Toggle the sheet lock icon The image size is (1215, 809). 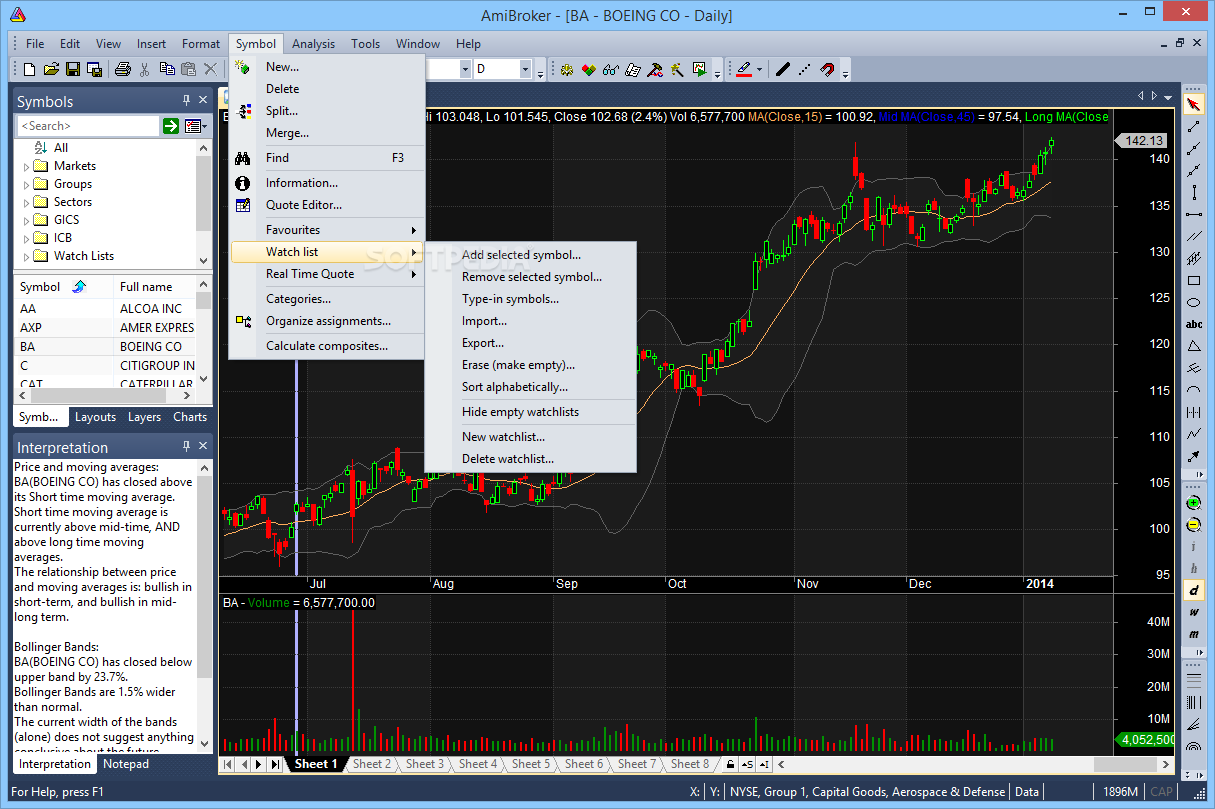coord(730,764)
